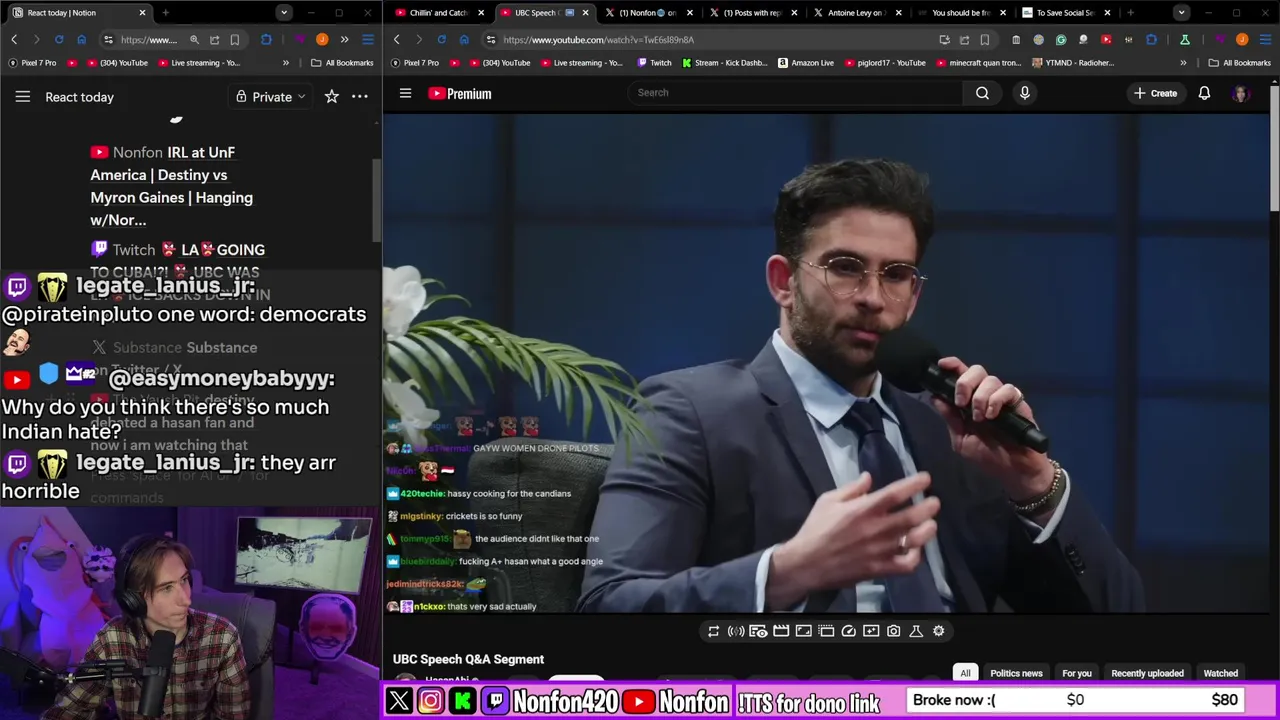Expand the Private sharing dropdown in Notion

(x=271, y=97)
